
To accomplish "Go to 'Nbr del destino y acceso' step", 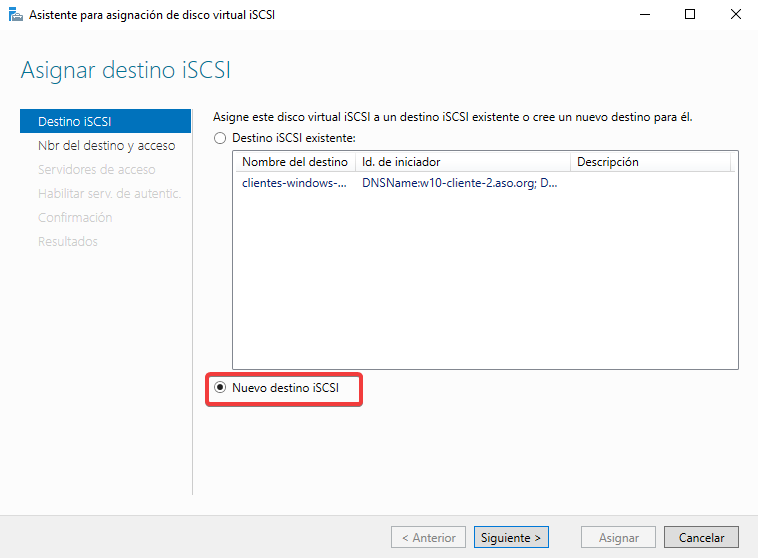I will (x=105, y=145).
